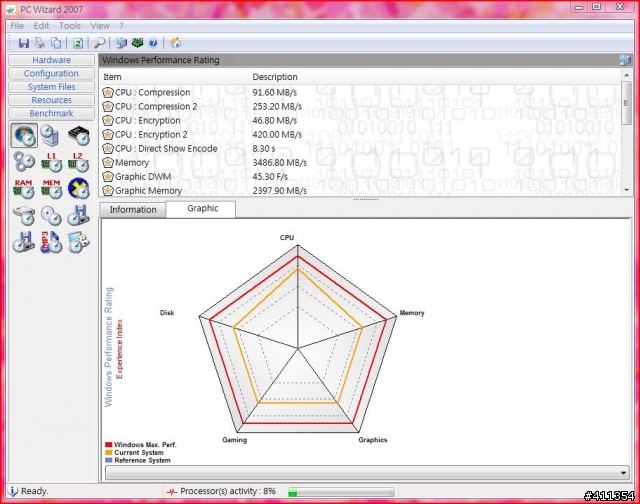Select the CD/DVD drive benchmark icon

tap(51, 215)
